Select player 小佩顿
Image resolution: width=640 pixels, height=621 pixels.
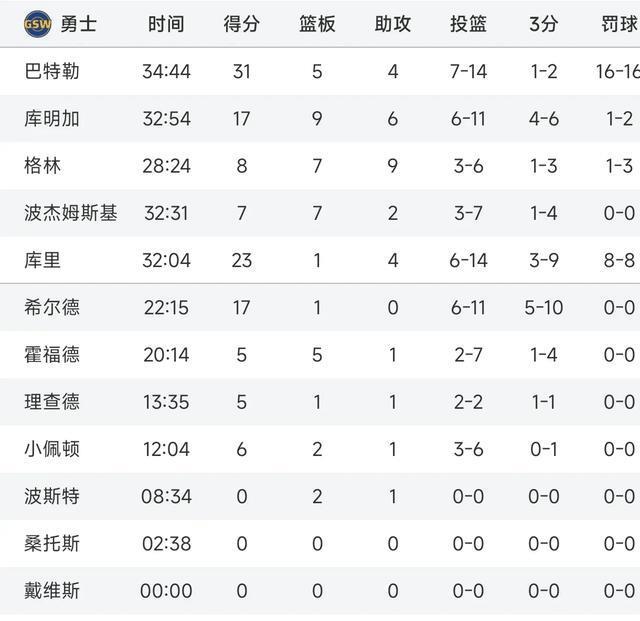[x=52, y=449]
